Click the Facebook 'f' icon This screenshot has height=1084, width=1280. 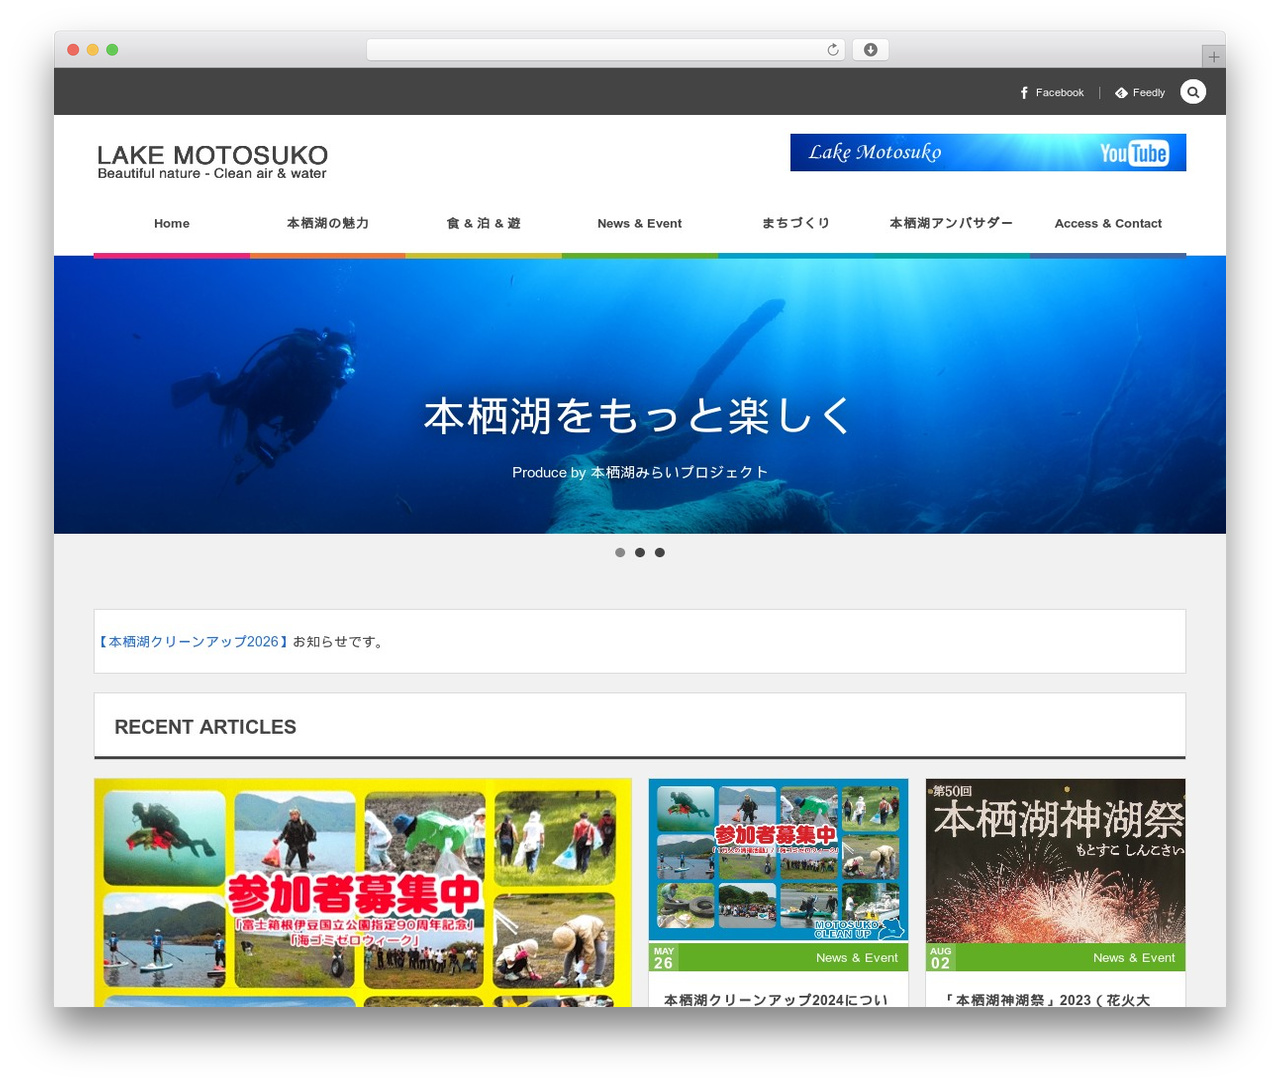[1024, 92]
